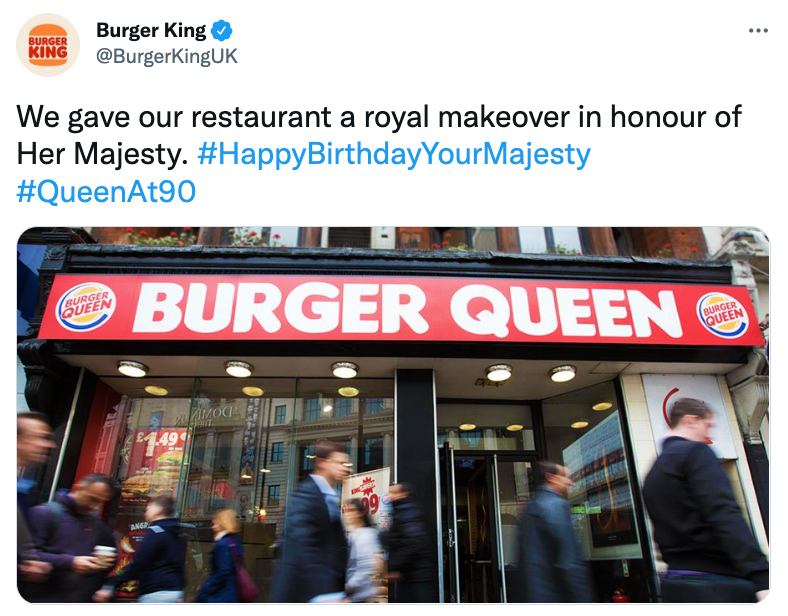Click the £1.49 burger poster in window

[158, 460]
